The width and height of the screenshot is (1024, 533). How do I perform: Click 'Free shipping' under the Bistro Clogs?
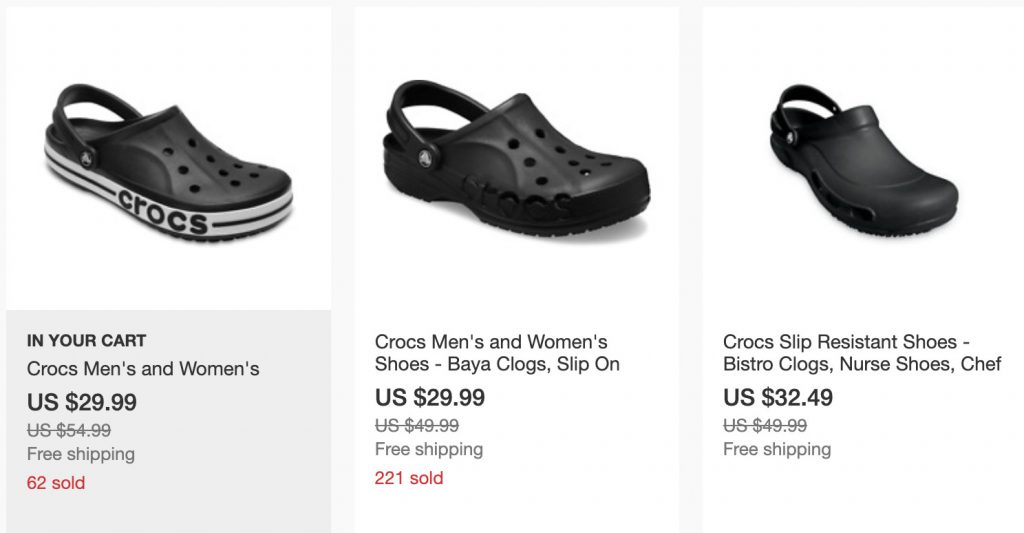tap(777, 449)
